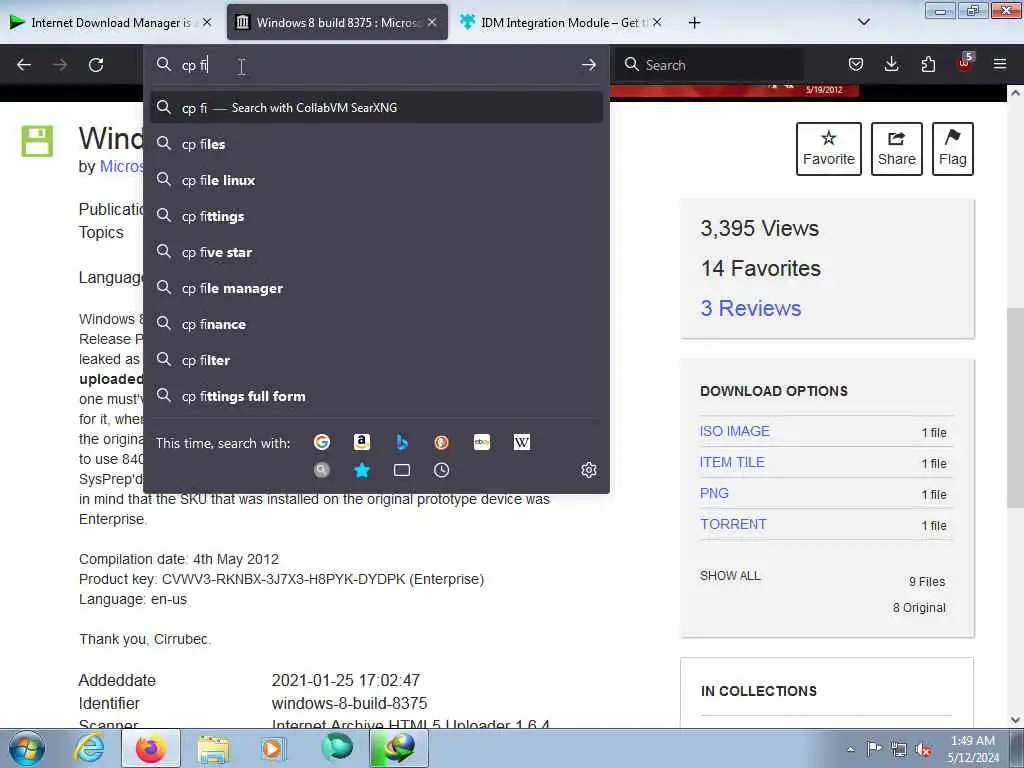Search this time with eBay
Viewport: 1024px width, 768px height.
coord(482,442)
